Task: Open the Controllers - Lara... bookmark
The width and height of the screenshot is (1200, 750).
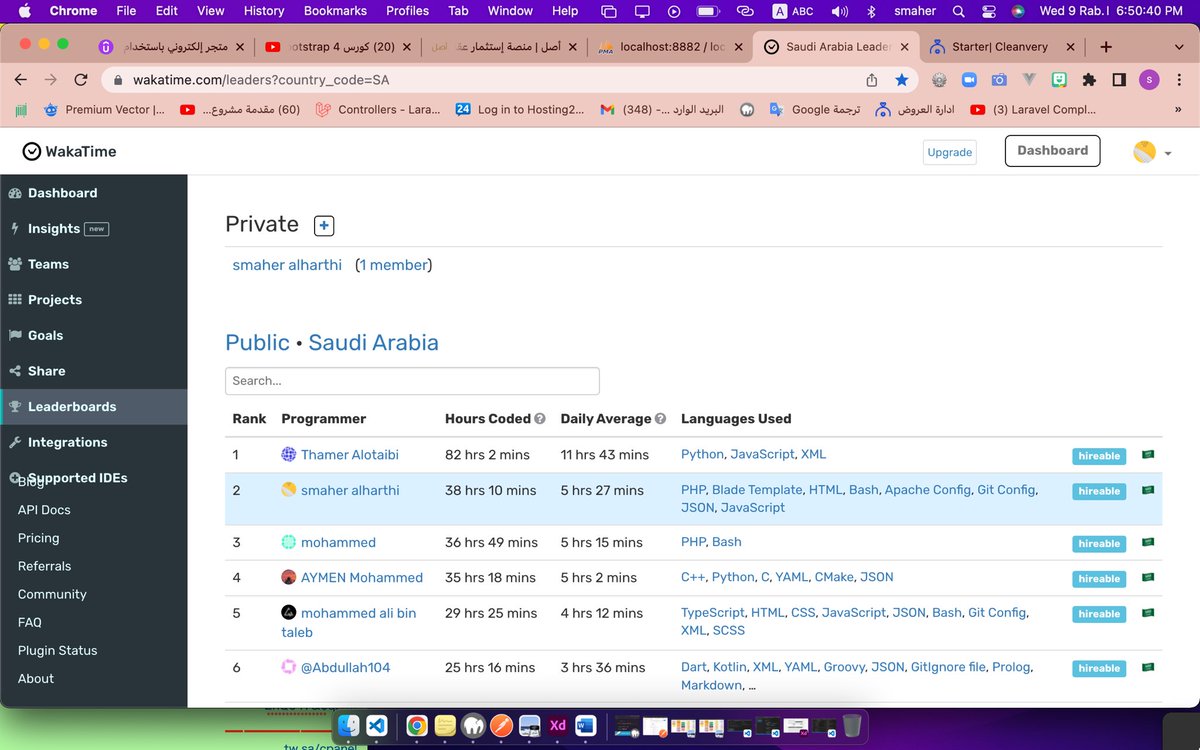Action: point(377,110)
